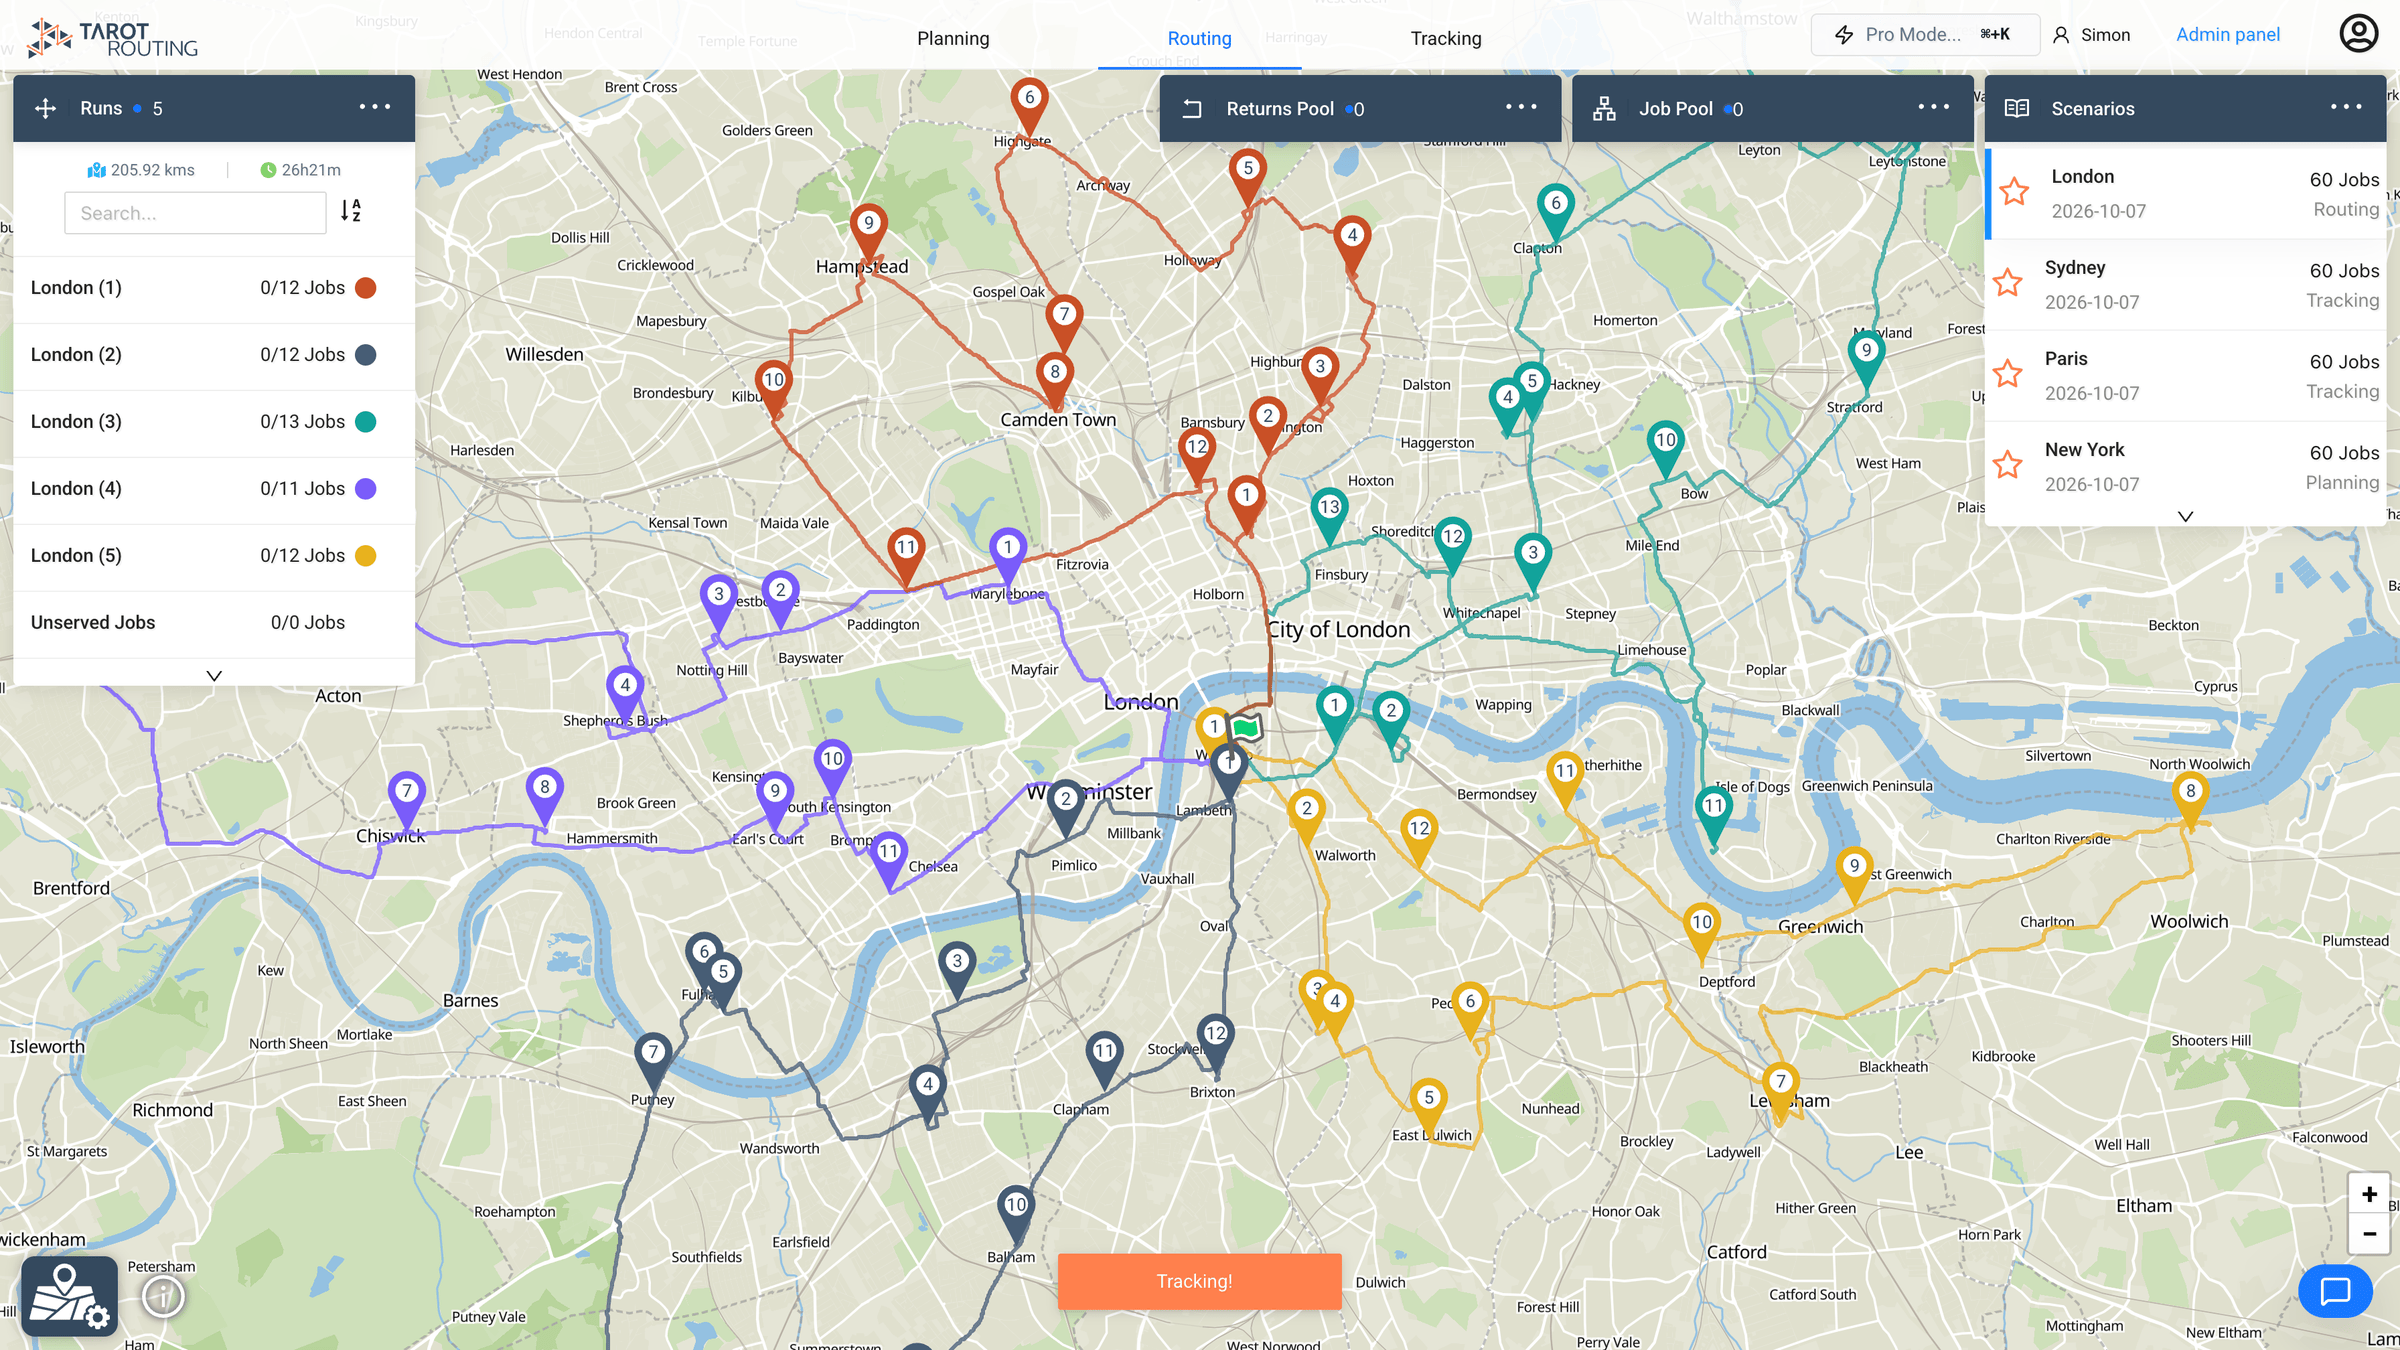Expand the London (2) run row
This screenshot has width=2400, height=1350.
214,355
